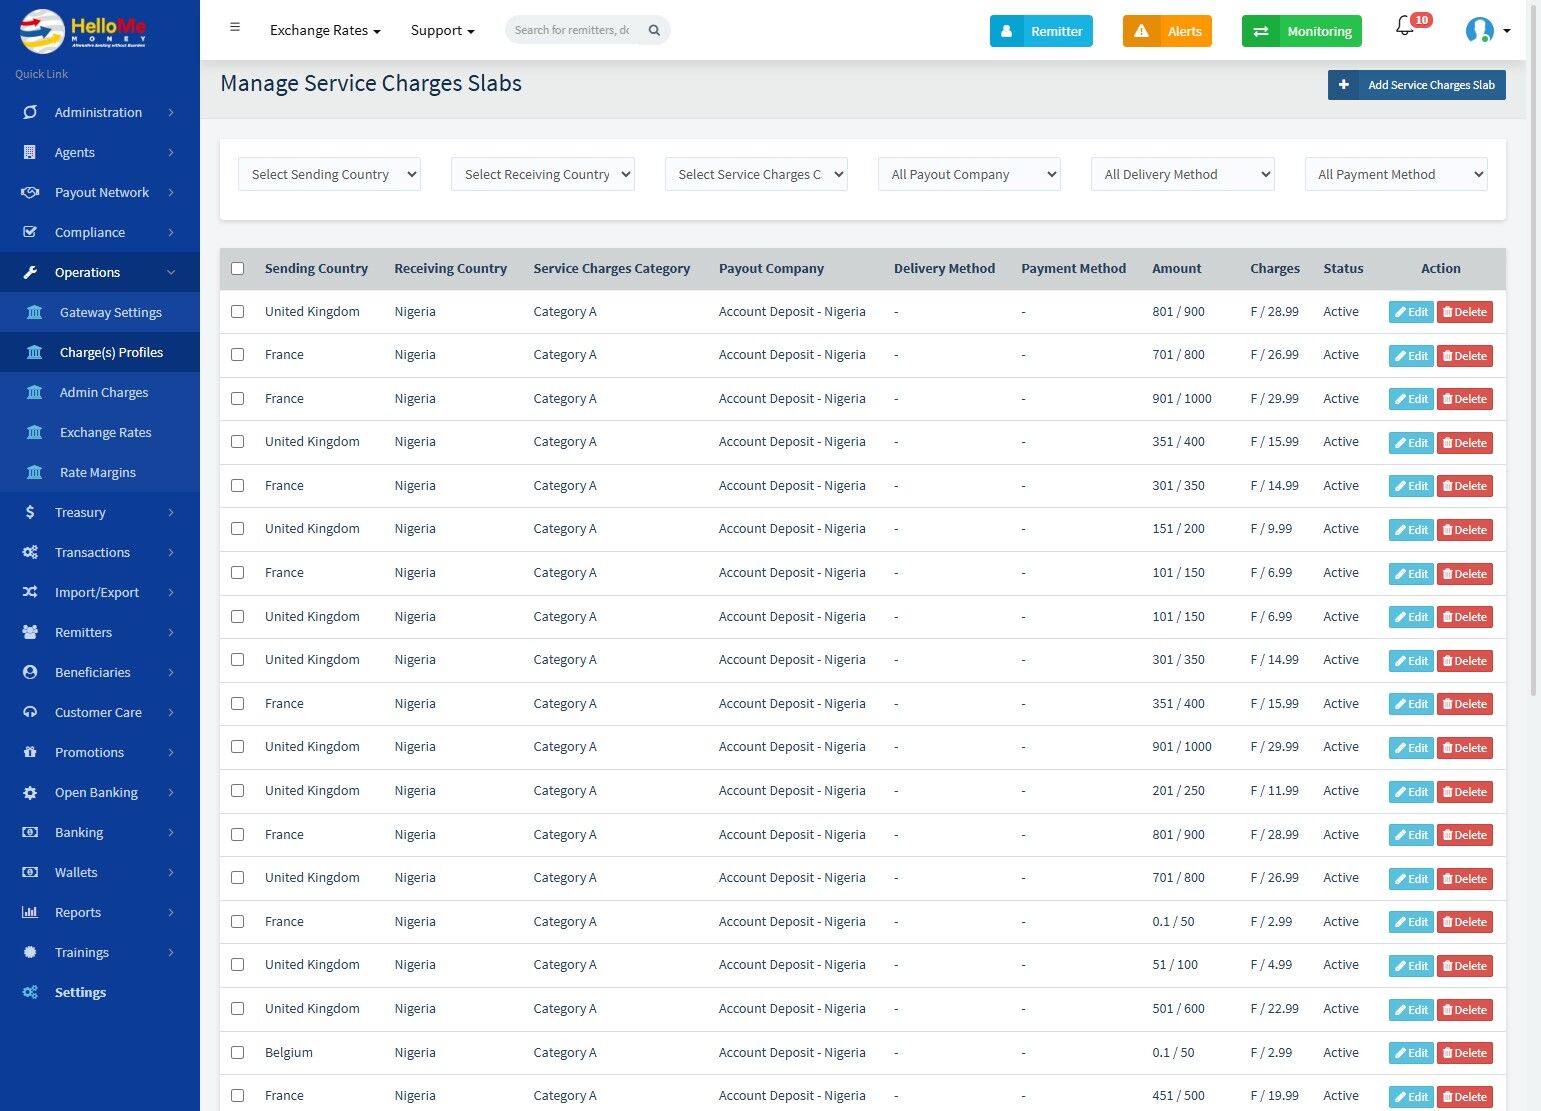Click the Reports bar chart icon
The width and height of the screenshot is (1541, 1111).
click(30, 912)
